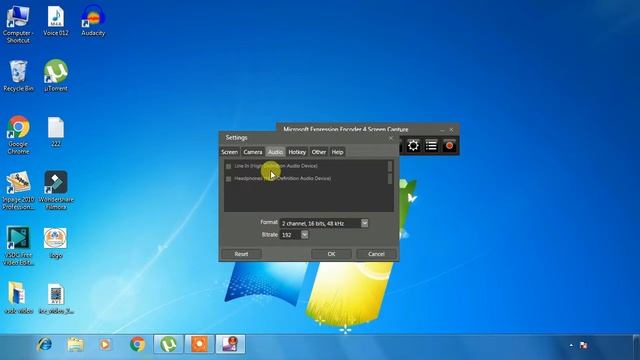Start recording with the red record button

click(x=449, y=146)
